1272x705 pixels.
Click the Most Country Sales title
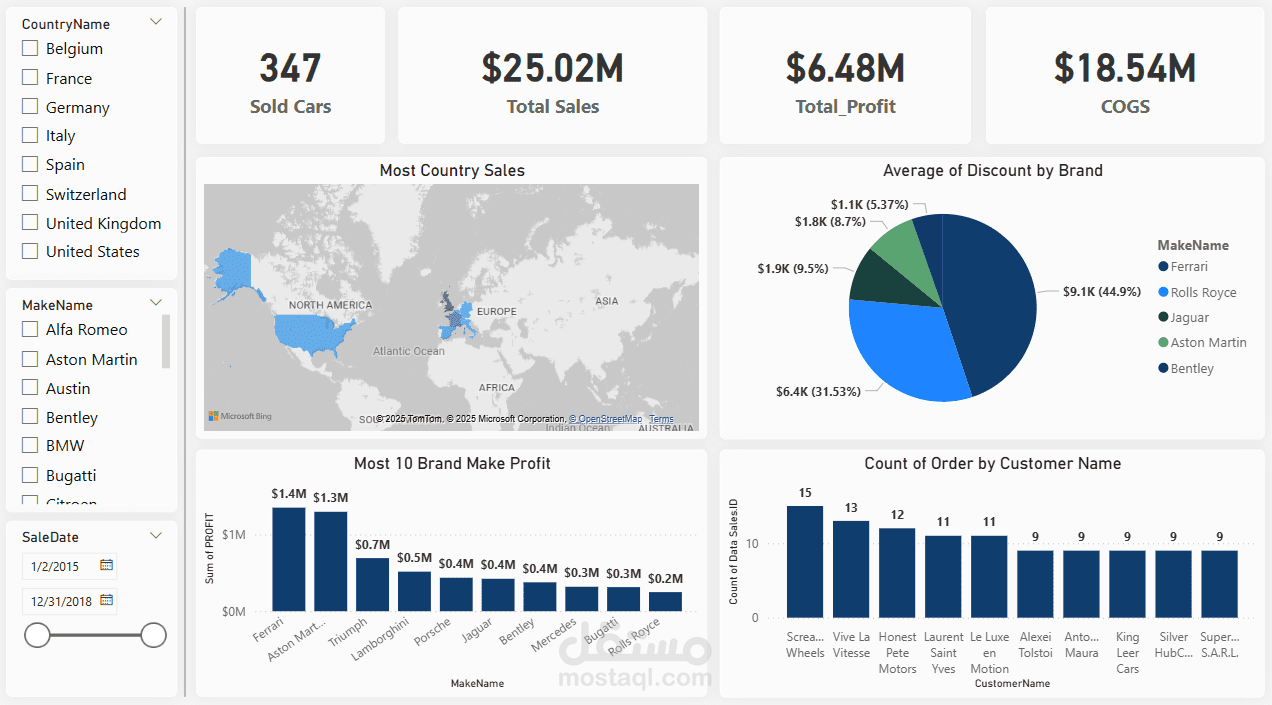(452, 171)
